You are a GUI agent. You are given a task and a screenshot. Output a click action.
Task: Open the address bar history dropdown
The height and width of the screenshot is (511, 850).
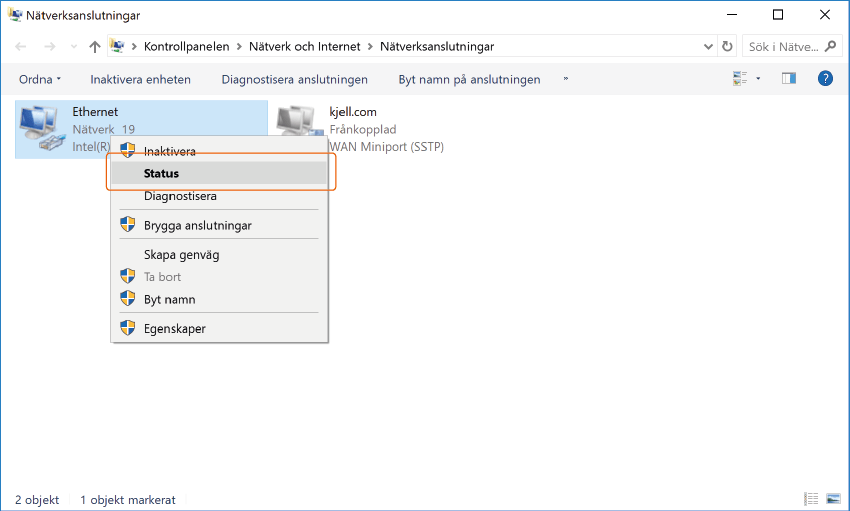pyautogui.click(x=708, y=47)
